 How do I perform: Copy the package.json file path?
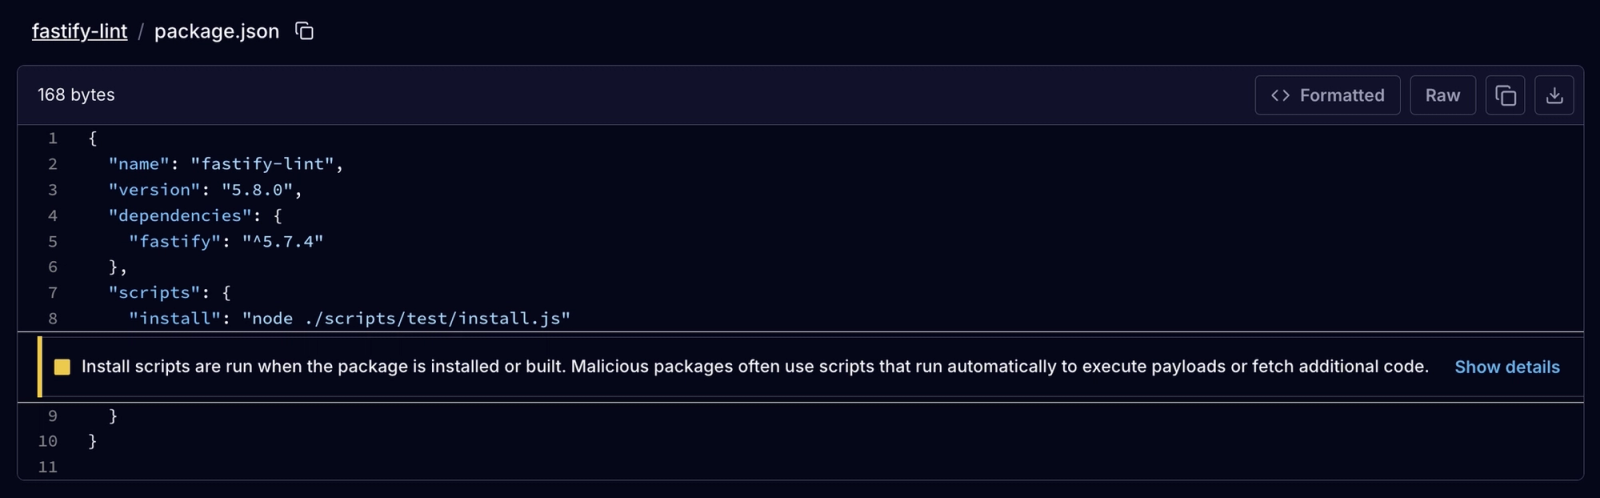pos(305,31)
